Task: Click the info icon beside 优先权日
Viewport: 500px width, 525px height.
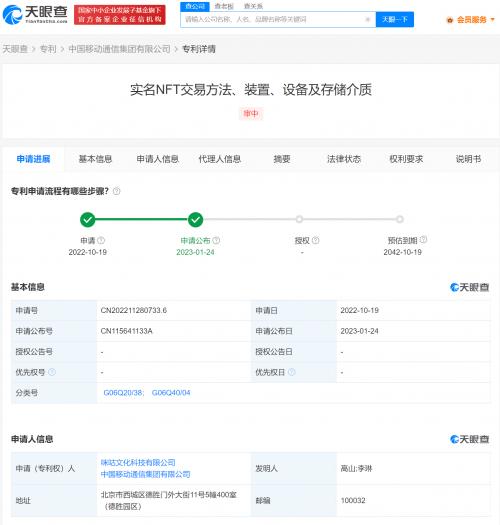Action: coord(292,372)
